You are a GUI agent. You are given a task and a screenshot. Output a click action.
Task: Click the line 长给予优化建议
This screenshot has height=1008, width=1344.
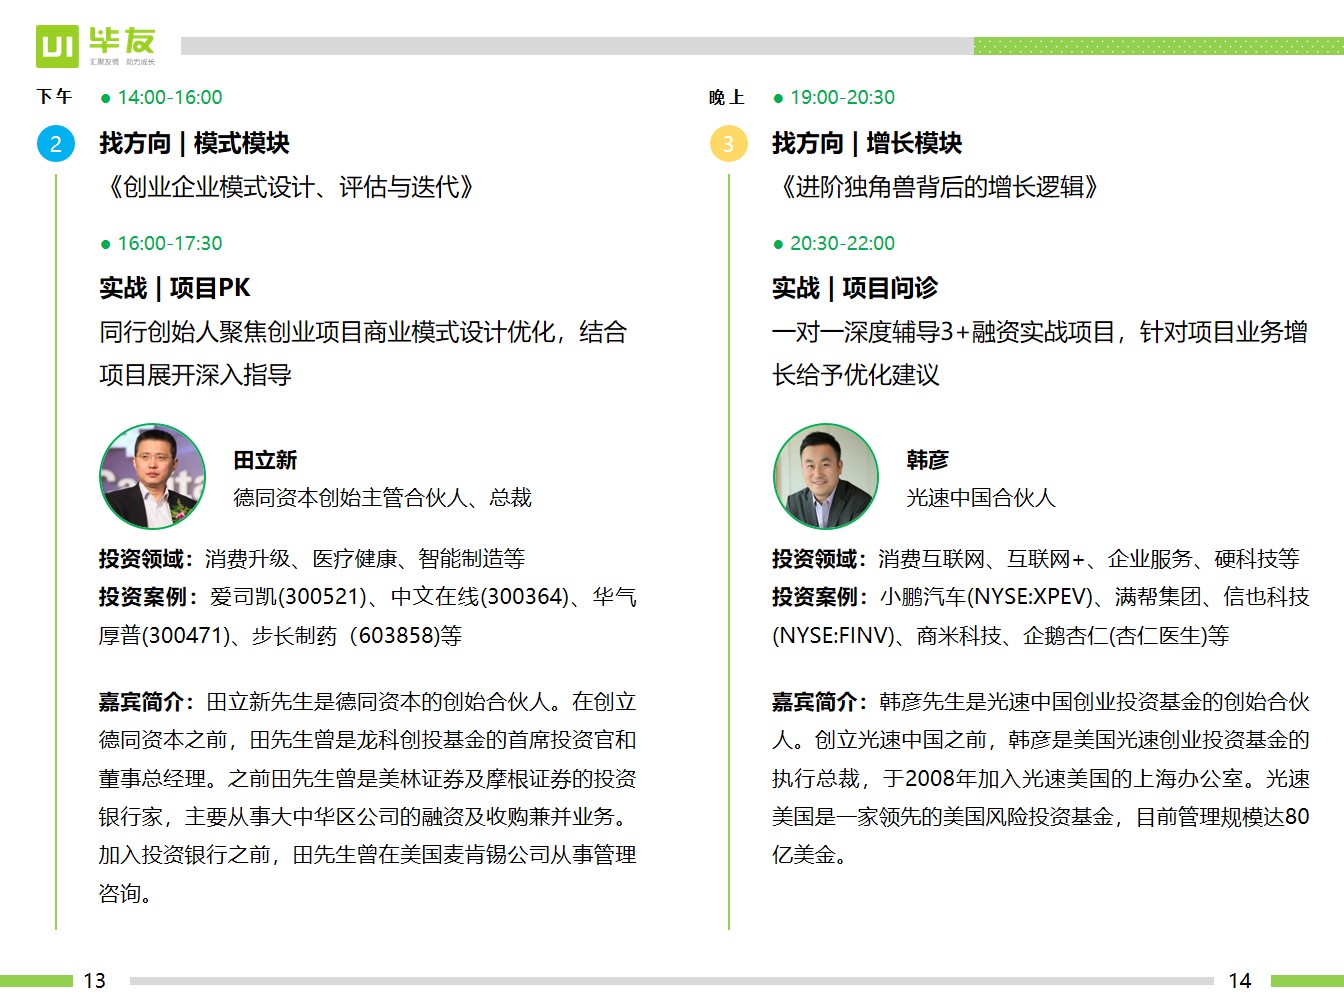coord(856,375)
